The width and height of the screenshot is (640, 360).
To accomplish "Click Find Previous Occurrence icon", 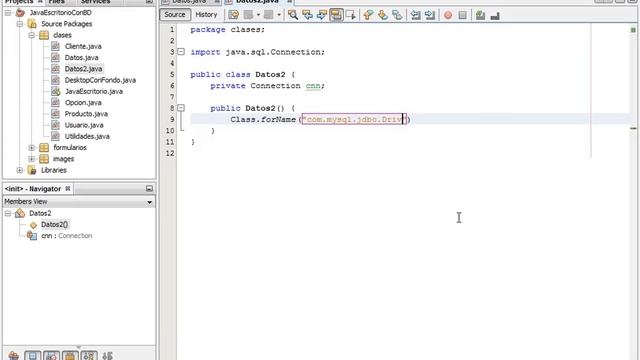I will pos(307,15).
